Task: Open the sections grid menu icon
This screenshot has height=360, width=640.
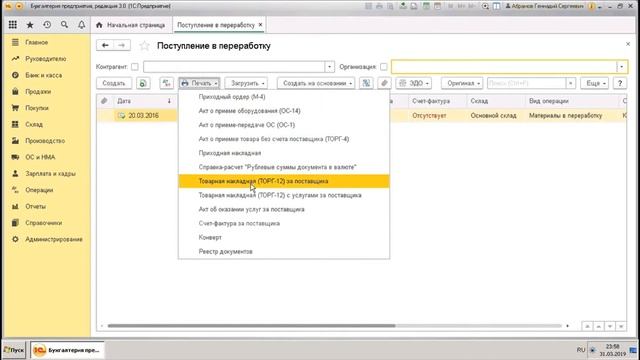Action: point(13,25)
